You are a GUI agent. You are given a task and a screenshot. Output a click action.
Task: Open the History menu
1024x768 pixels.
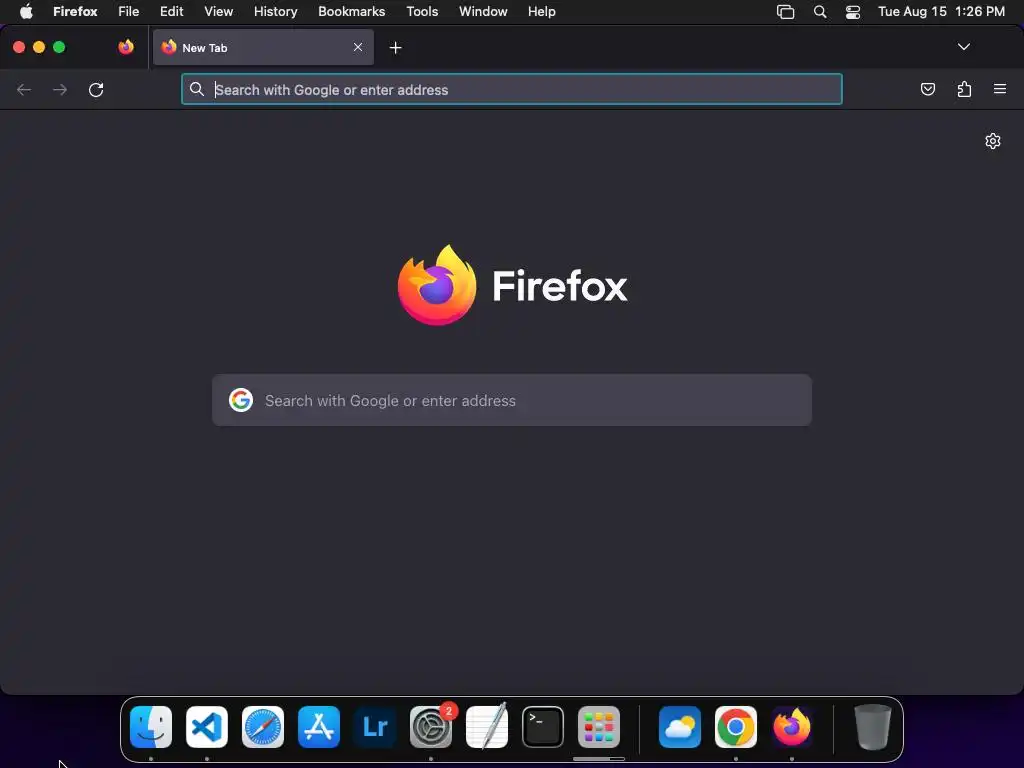[x=276, y=12]
